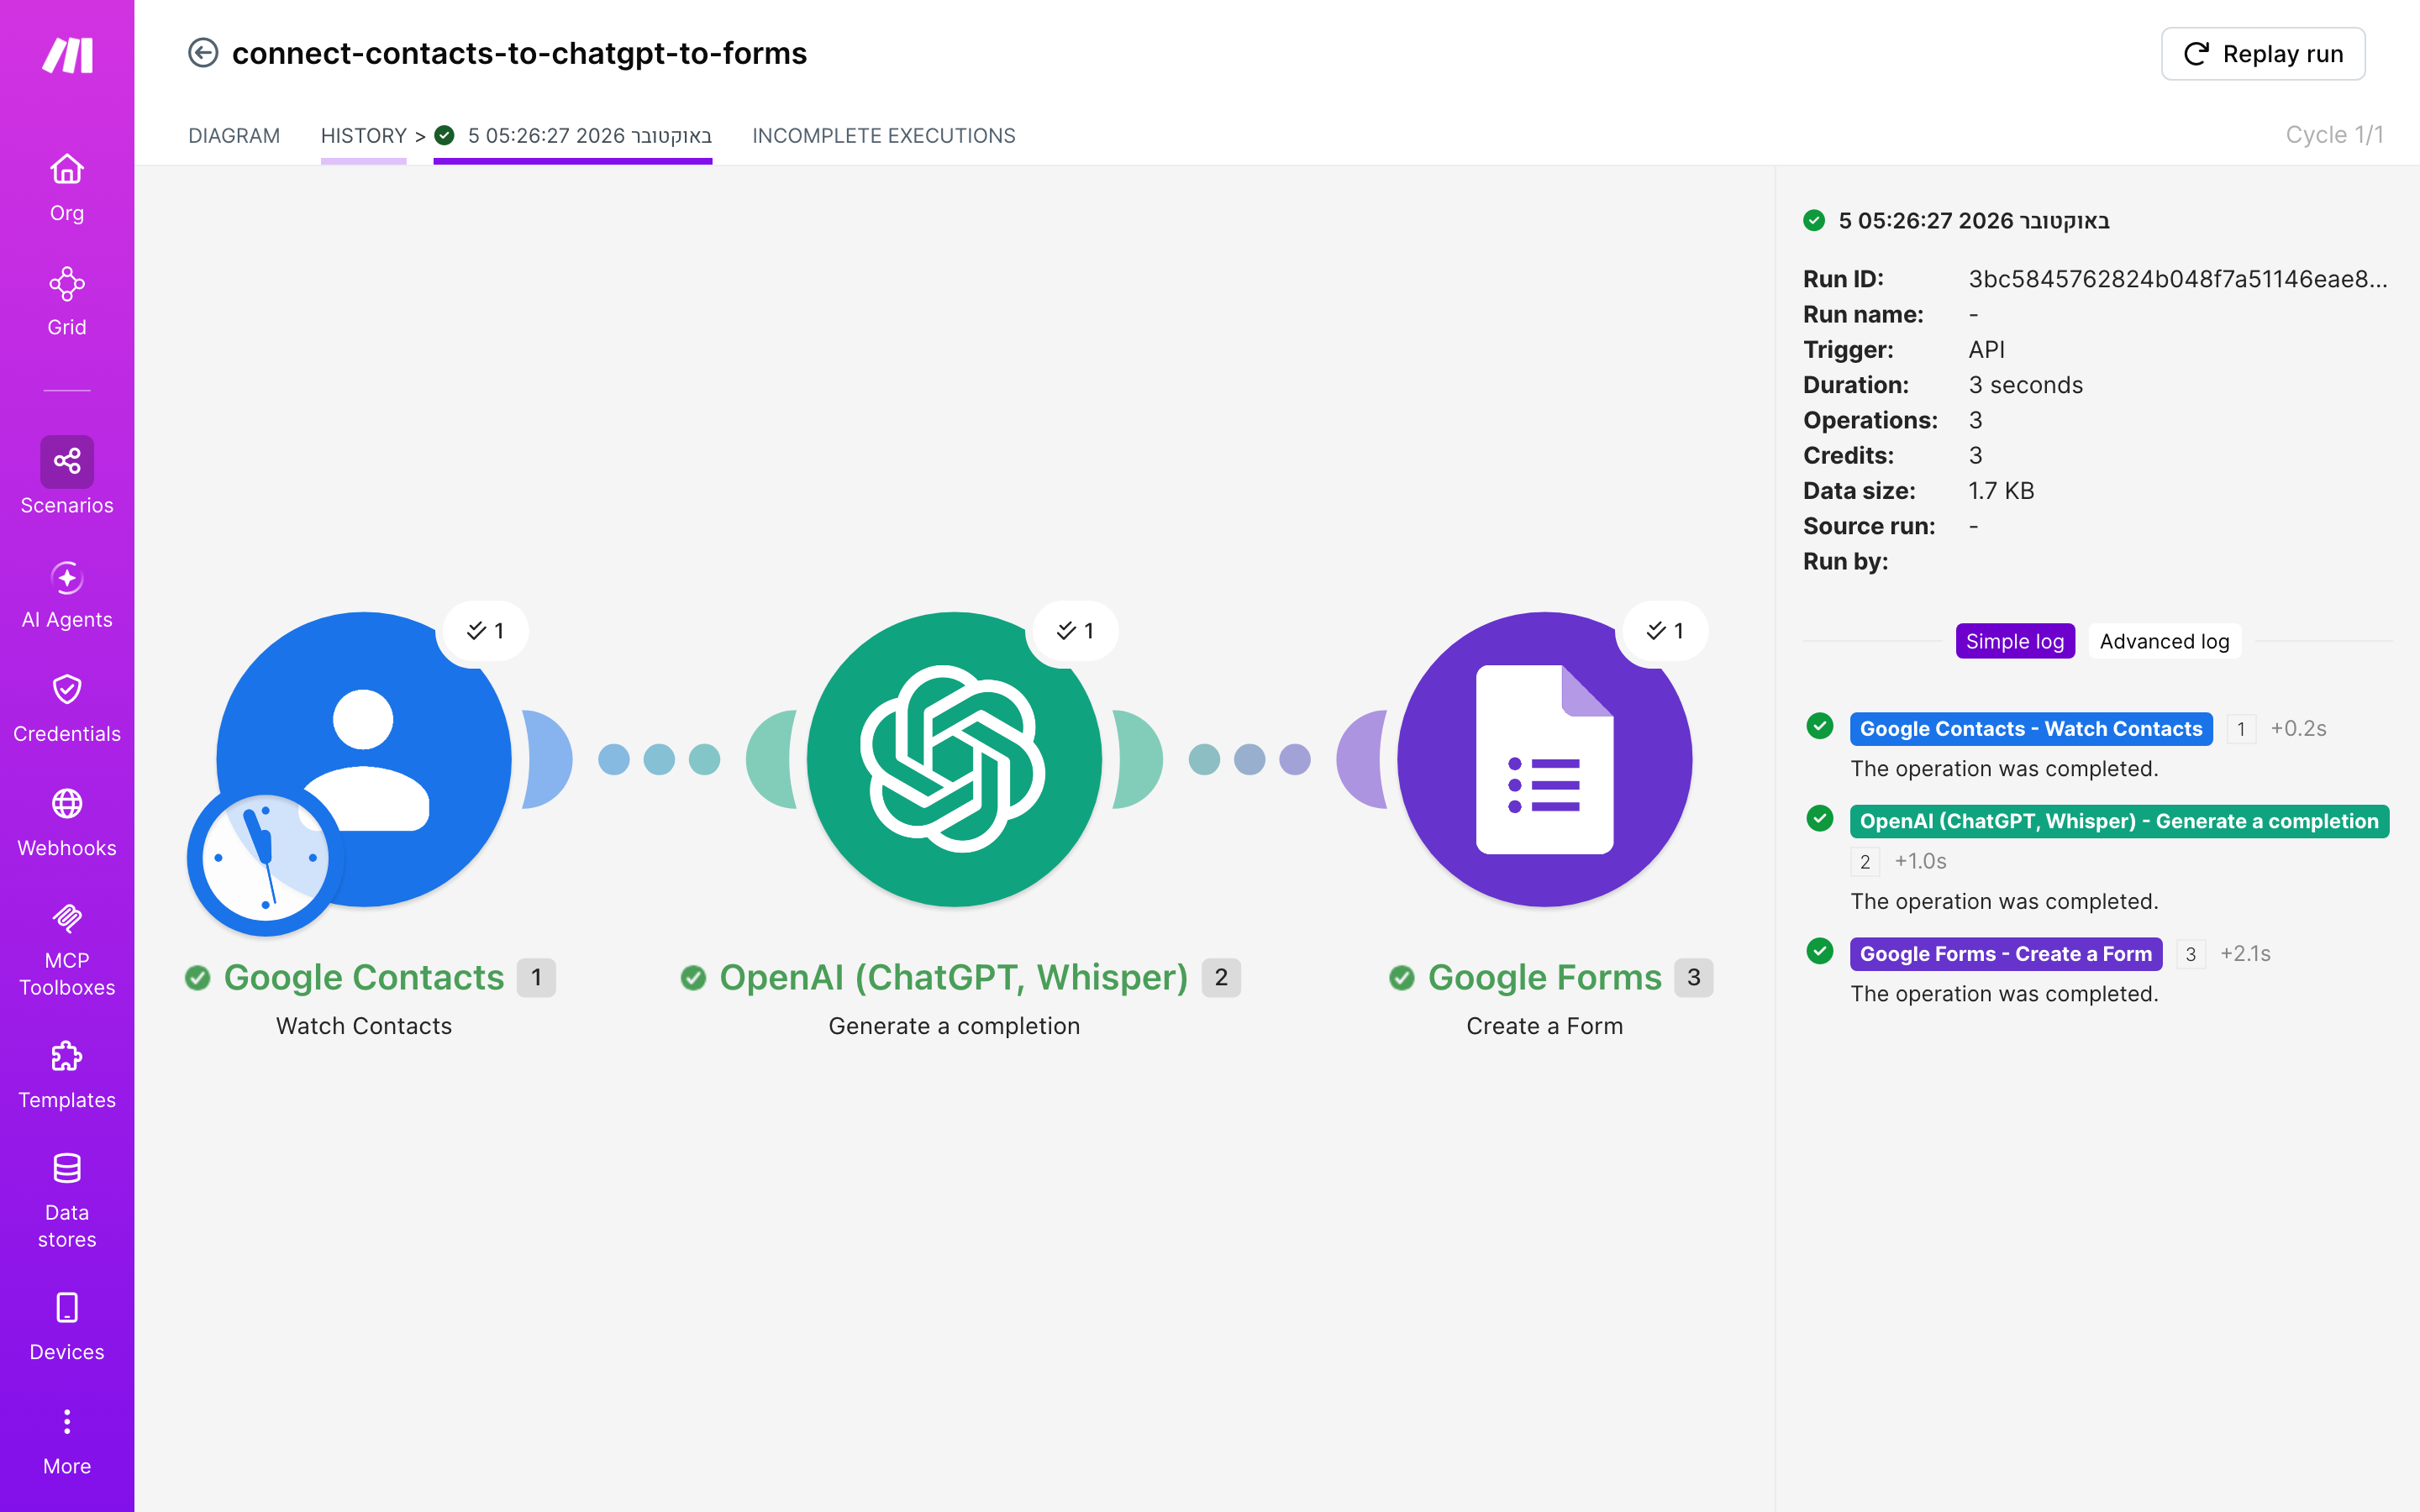2420x1512 pixels.
Task: Click the OpenAI Generate a completion log tag
Action: click(x=2119, y=821)
